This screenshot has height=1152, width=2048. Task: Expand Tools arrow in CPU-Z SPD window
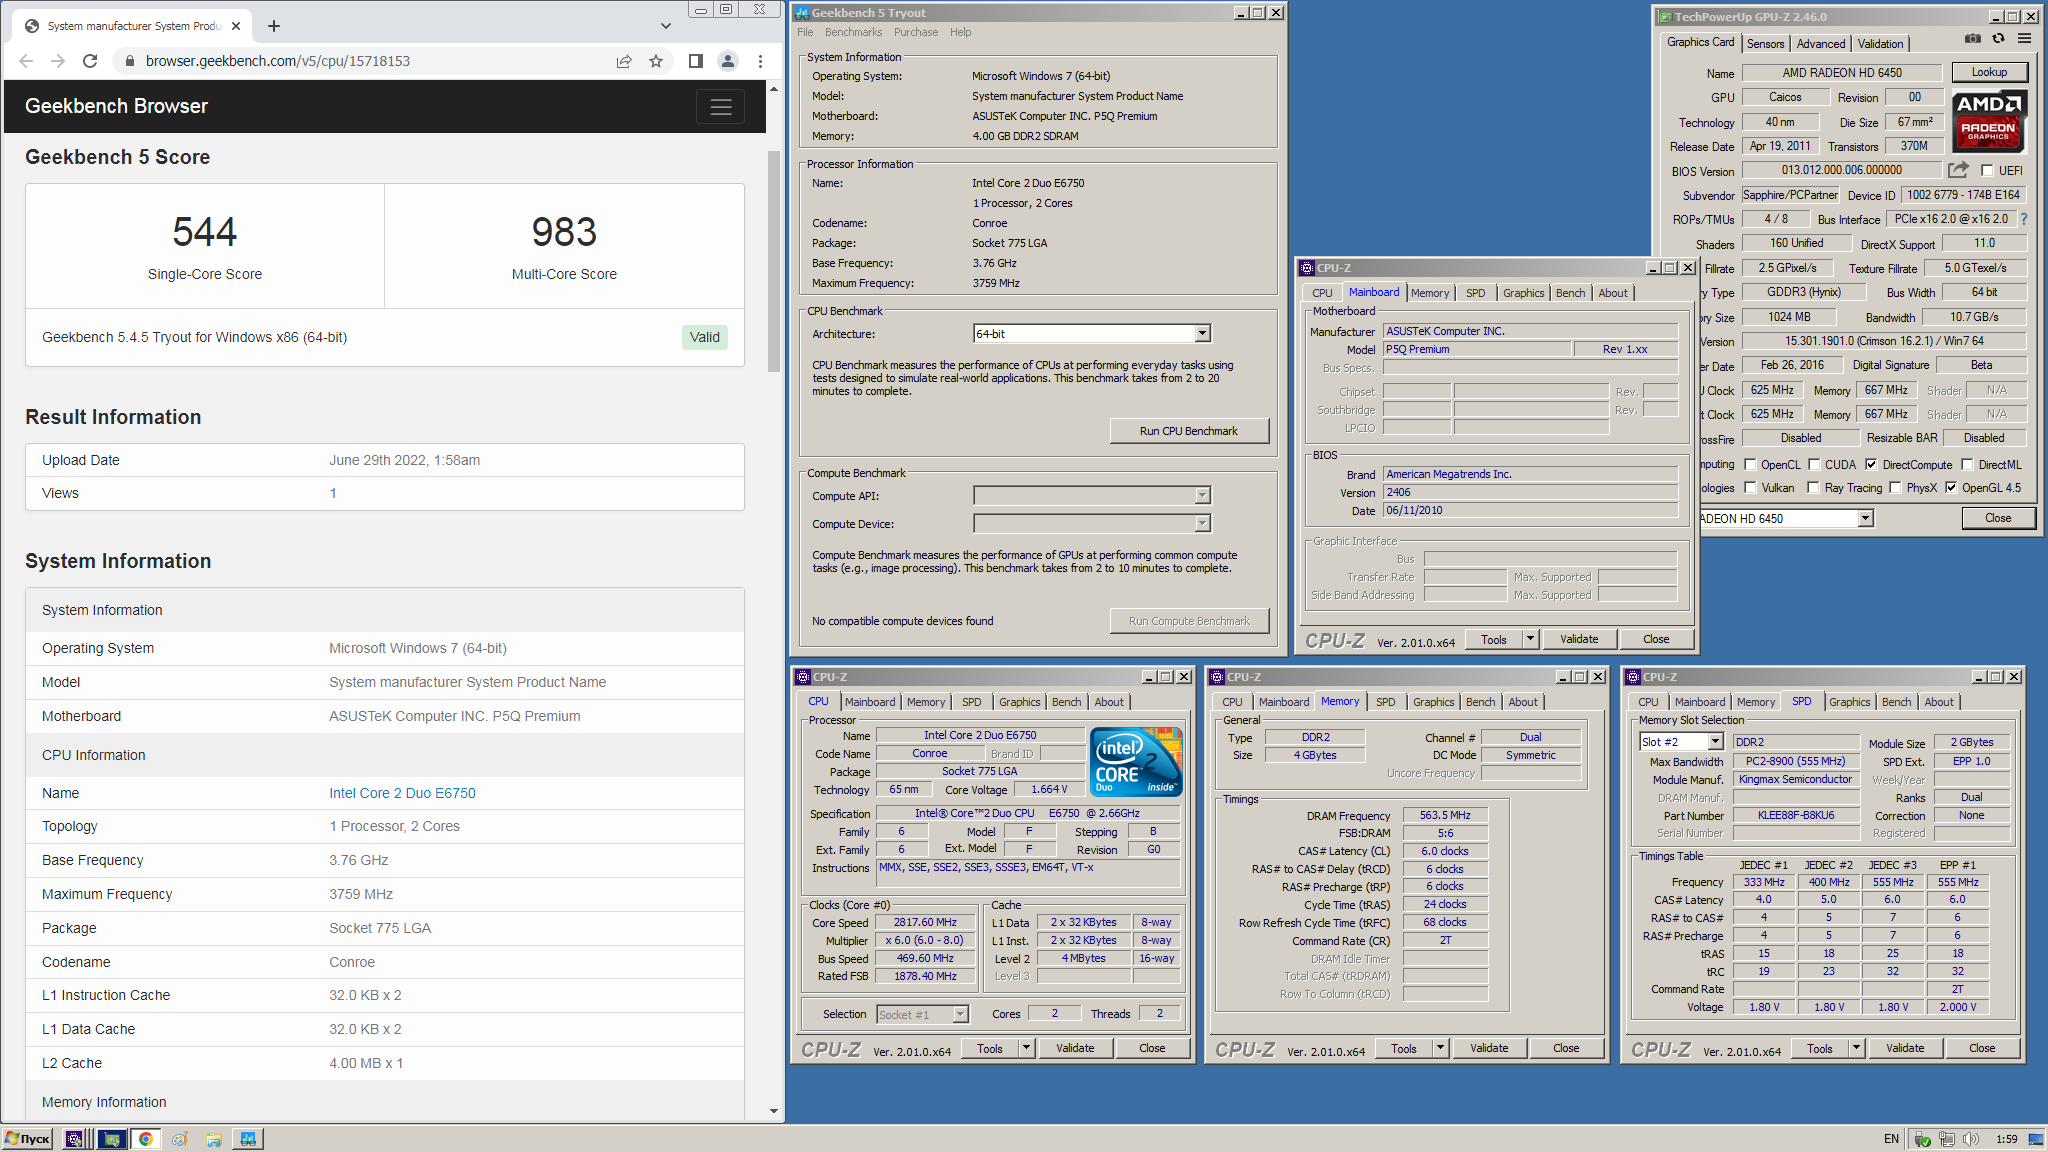point(1856,1048)
